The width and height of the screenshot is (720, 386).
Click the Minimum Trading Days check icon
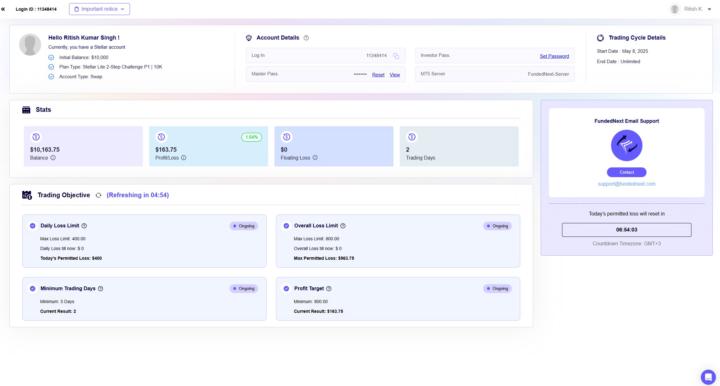[33, 289]
